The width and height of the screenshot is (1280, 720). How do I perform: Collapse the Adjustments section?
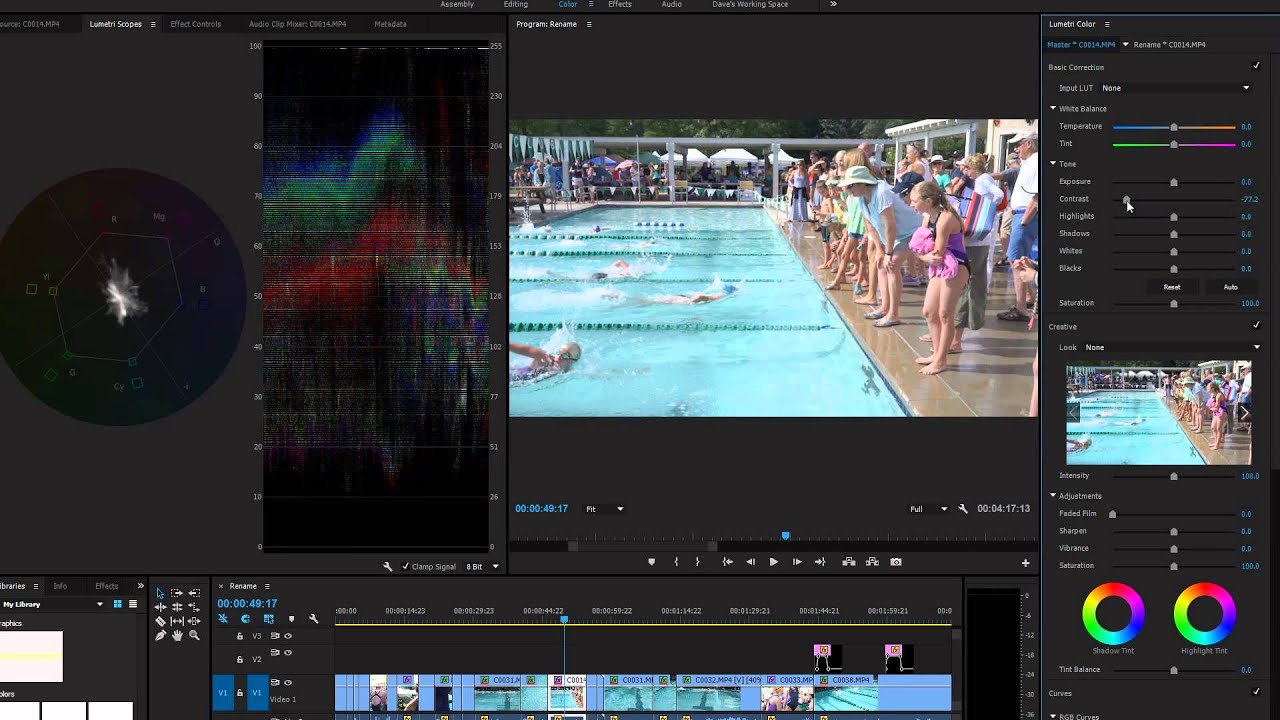pyautogui.click(x=1053, y=495)
